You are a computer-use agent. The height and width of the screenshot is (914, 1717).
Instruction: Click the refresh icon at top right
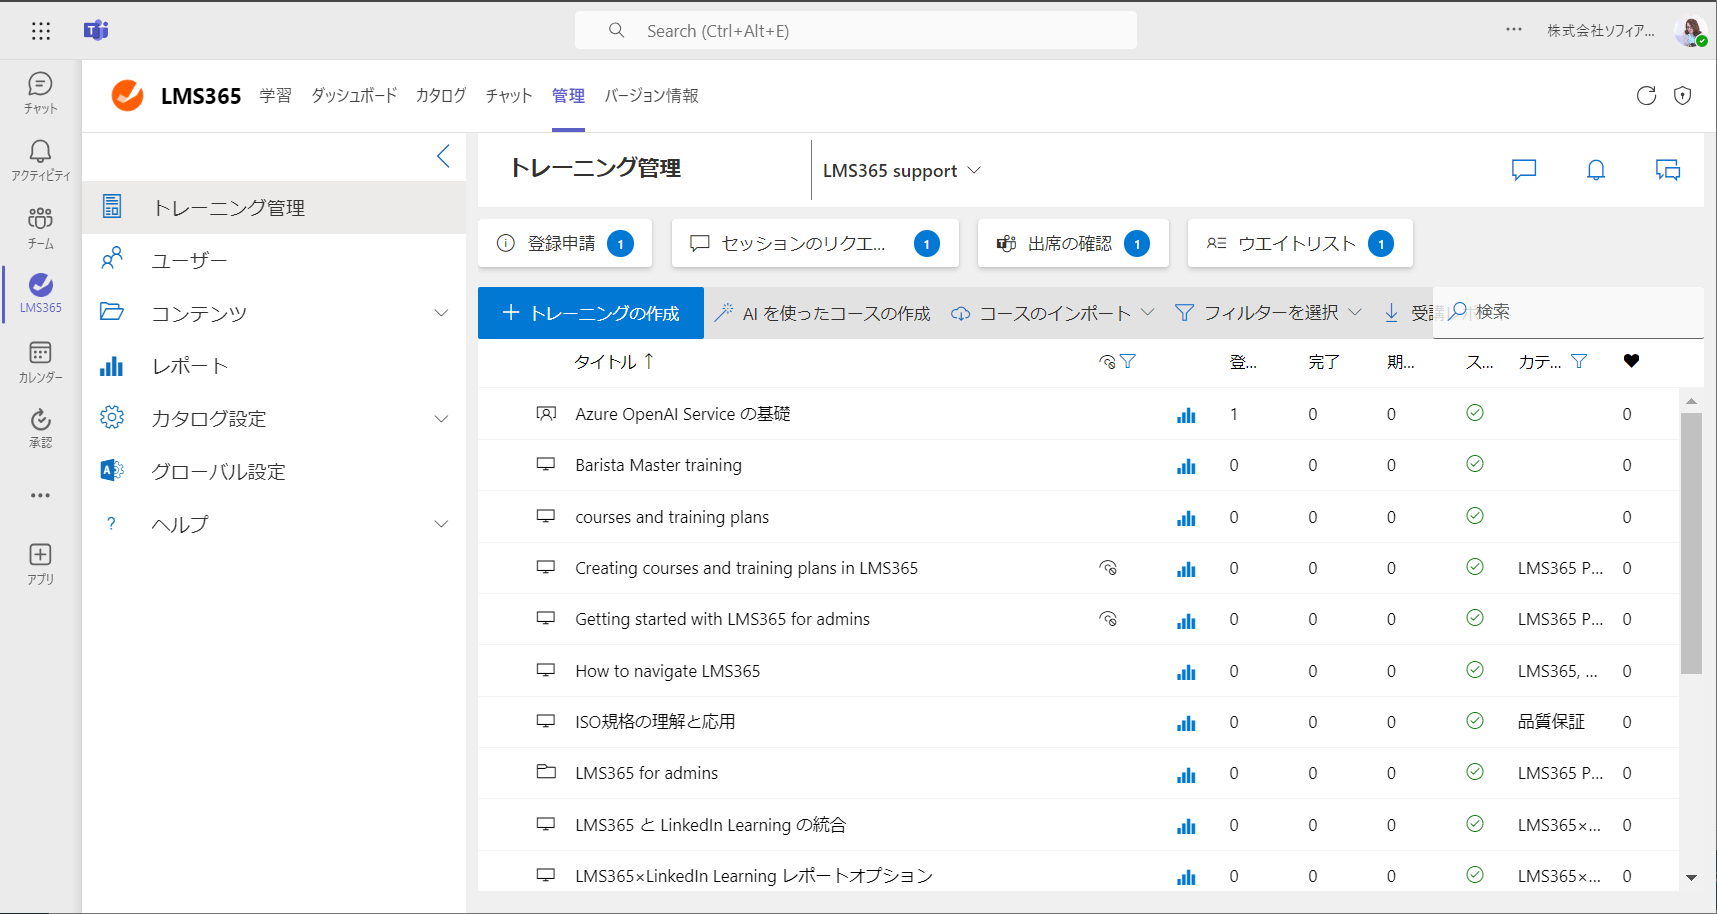tap(1646, 96)
